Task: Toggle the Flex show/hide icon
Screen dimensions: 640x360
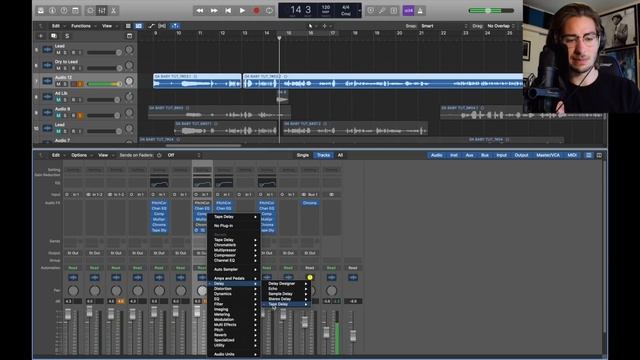Action: (x=162, y=26)
